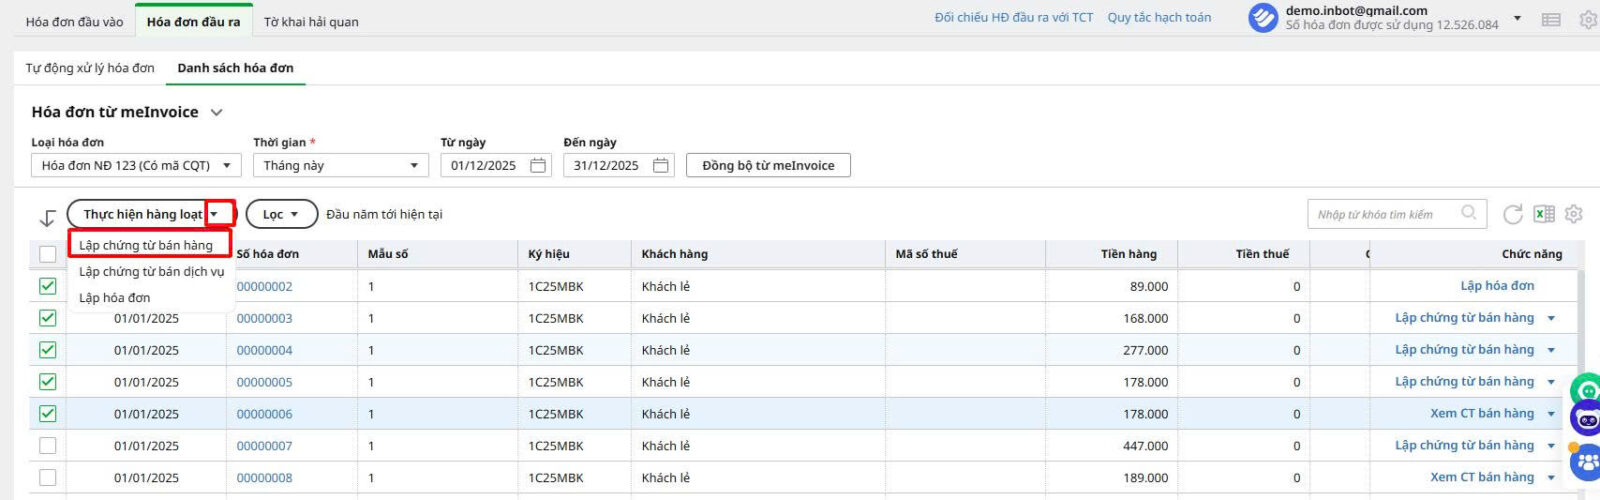
Task: Click the bent arrow icon beside Thực hiện hàng loạt
Action: (x=47, y=217)
